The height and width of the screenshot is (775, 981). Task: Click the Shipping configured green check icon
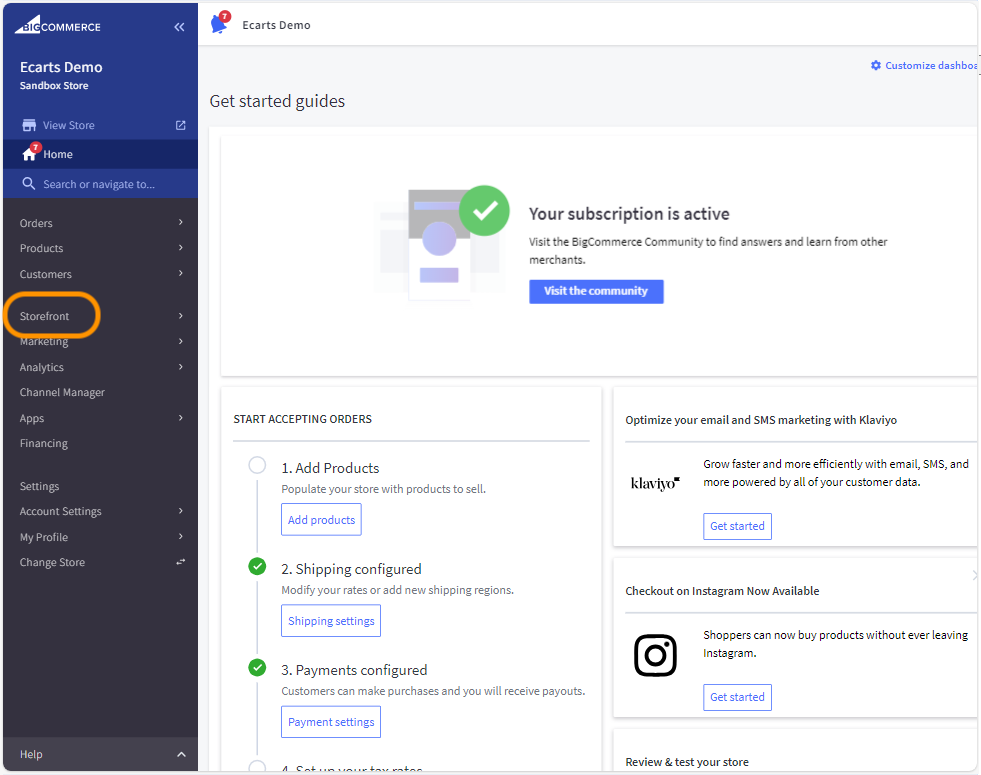(257, 566)
